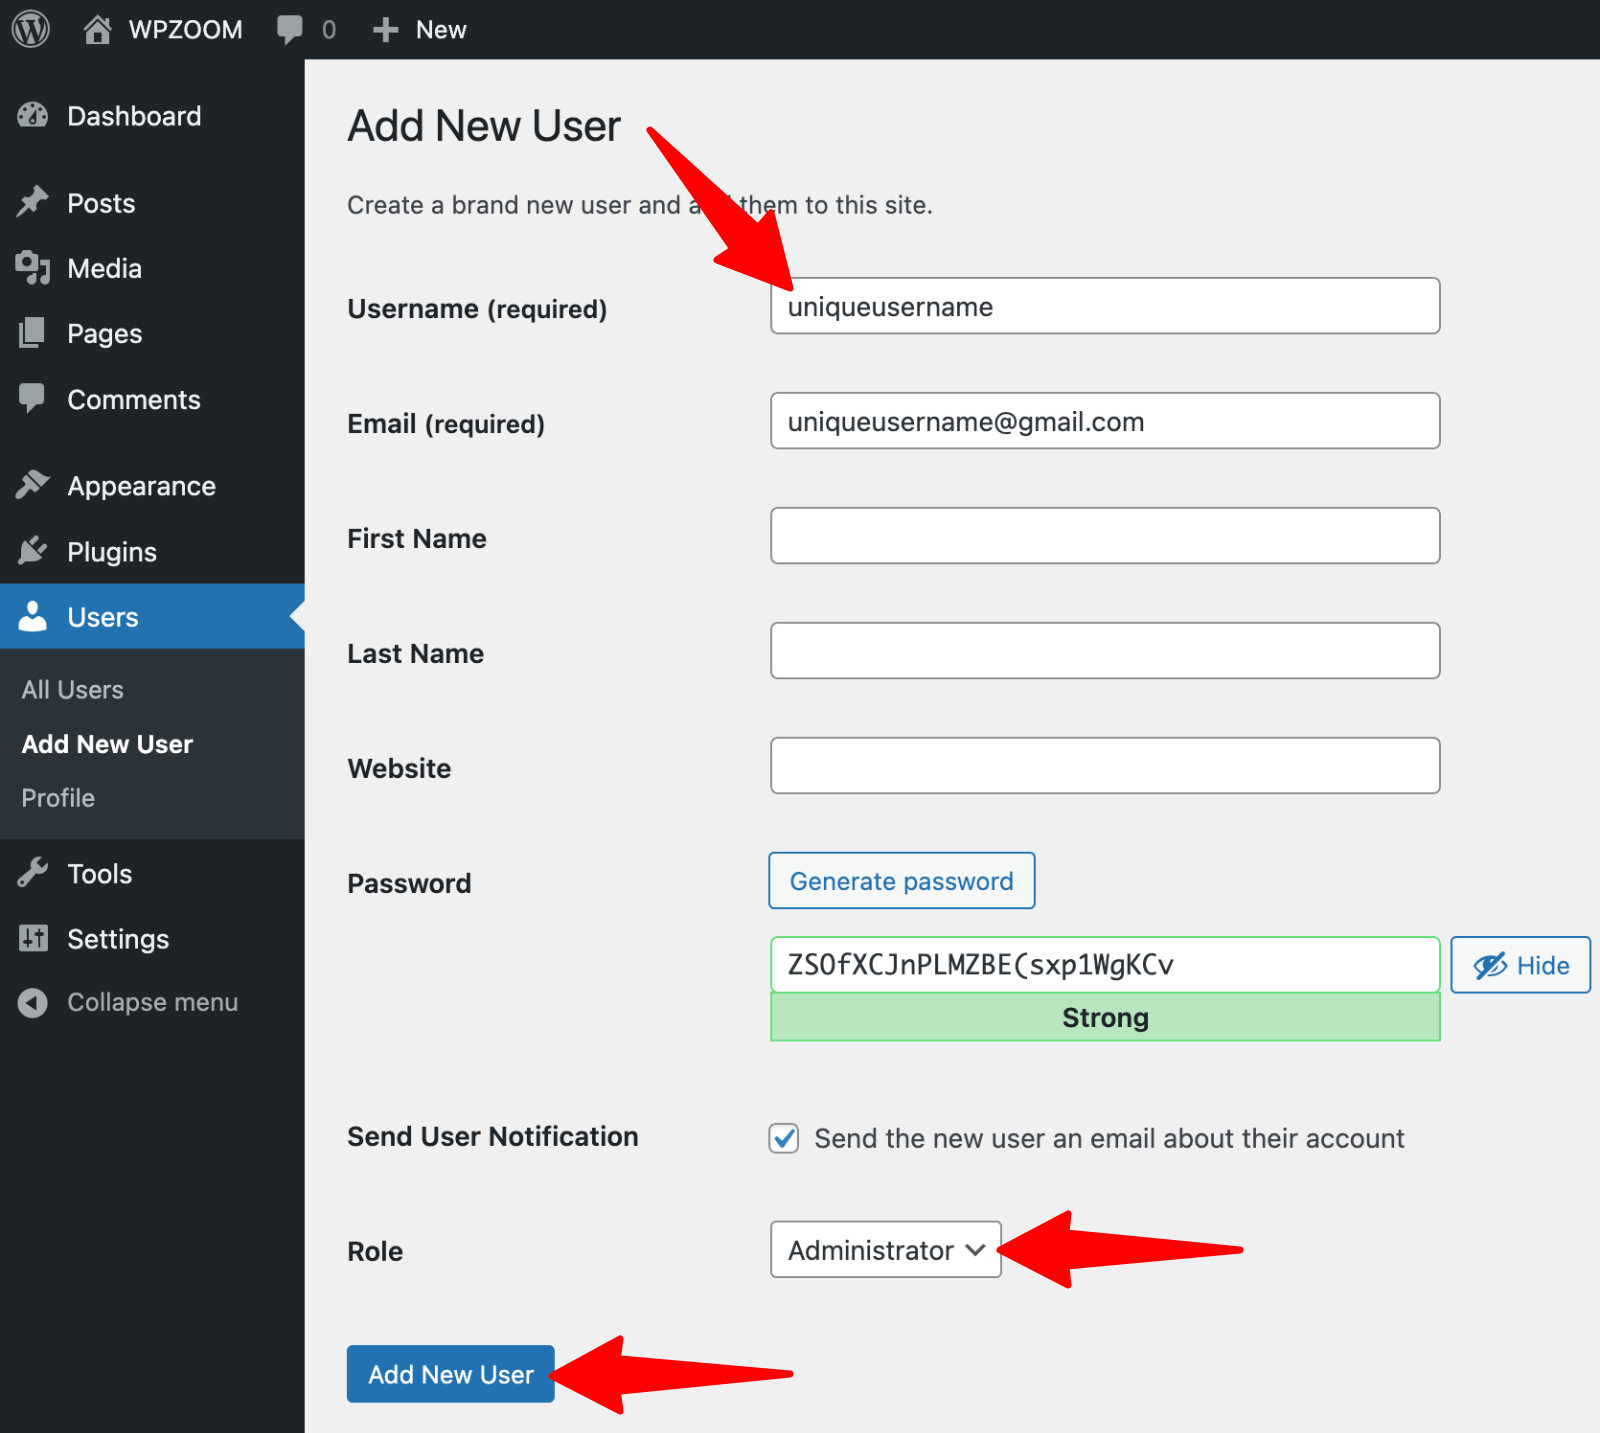Click the First Name input field
The width and height of the screenshot is (1600, 1433).
pyautogui.click(x=1105, y=536)
